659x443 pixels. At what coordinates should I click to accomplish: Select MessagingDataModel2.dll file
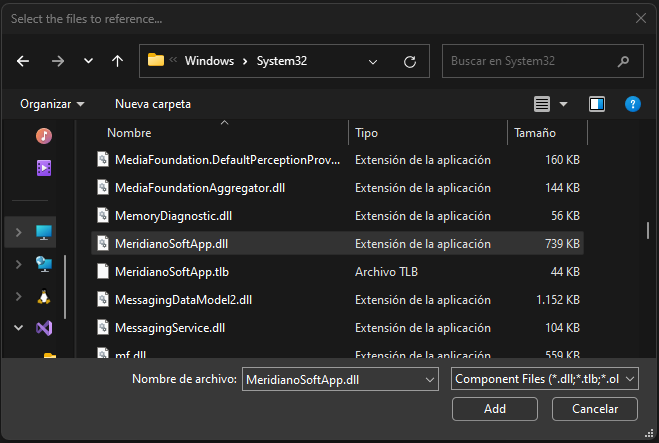(337, 300)
